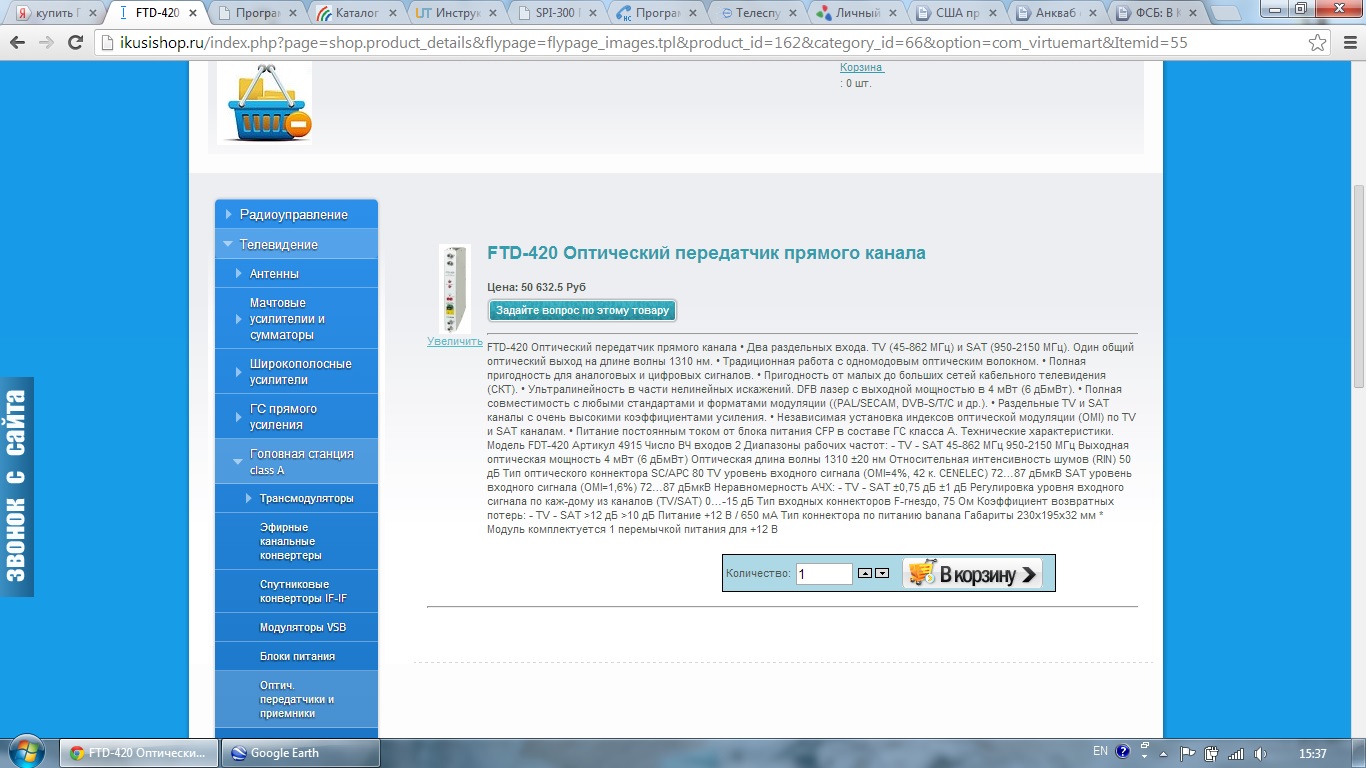Open the Корзина cart link
The width and height of the screenshot is (1366, 768).
pos(861,67)
